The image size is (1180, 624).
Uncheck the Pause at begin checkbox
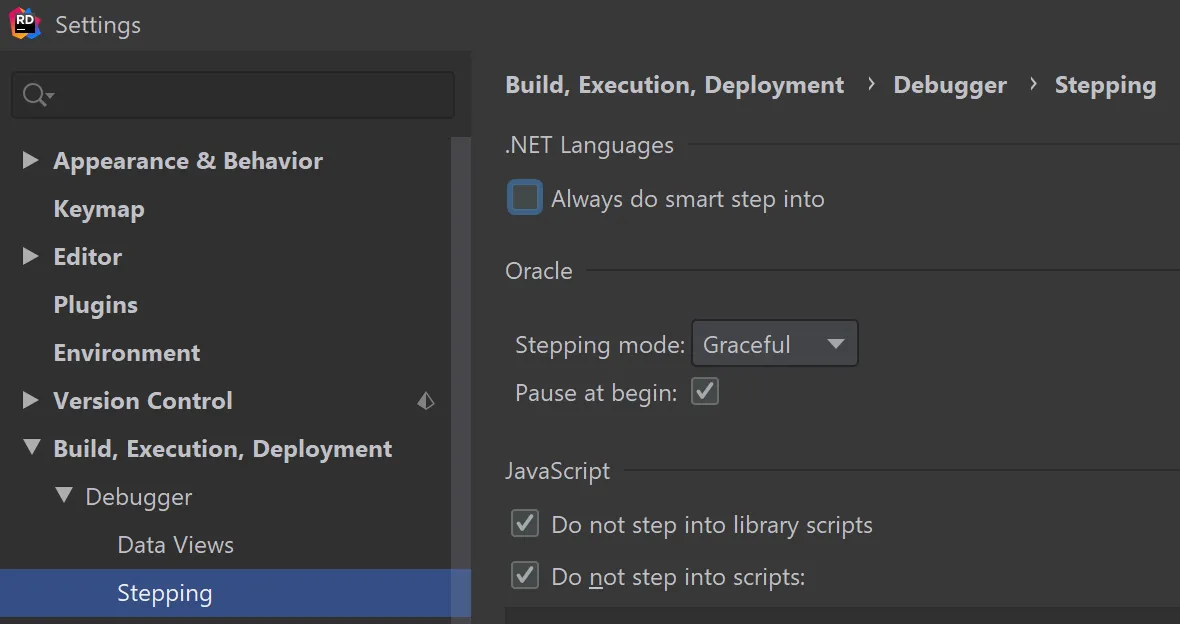pyautogui.click(x=706, y=392)
